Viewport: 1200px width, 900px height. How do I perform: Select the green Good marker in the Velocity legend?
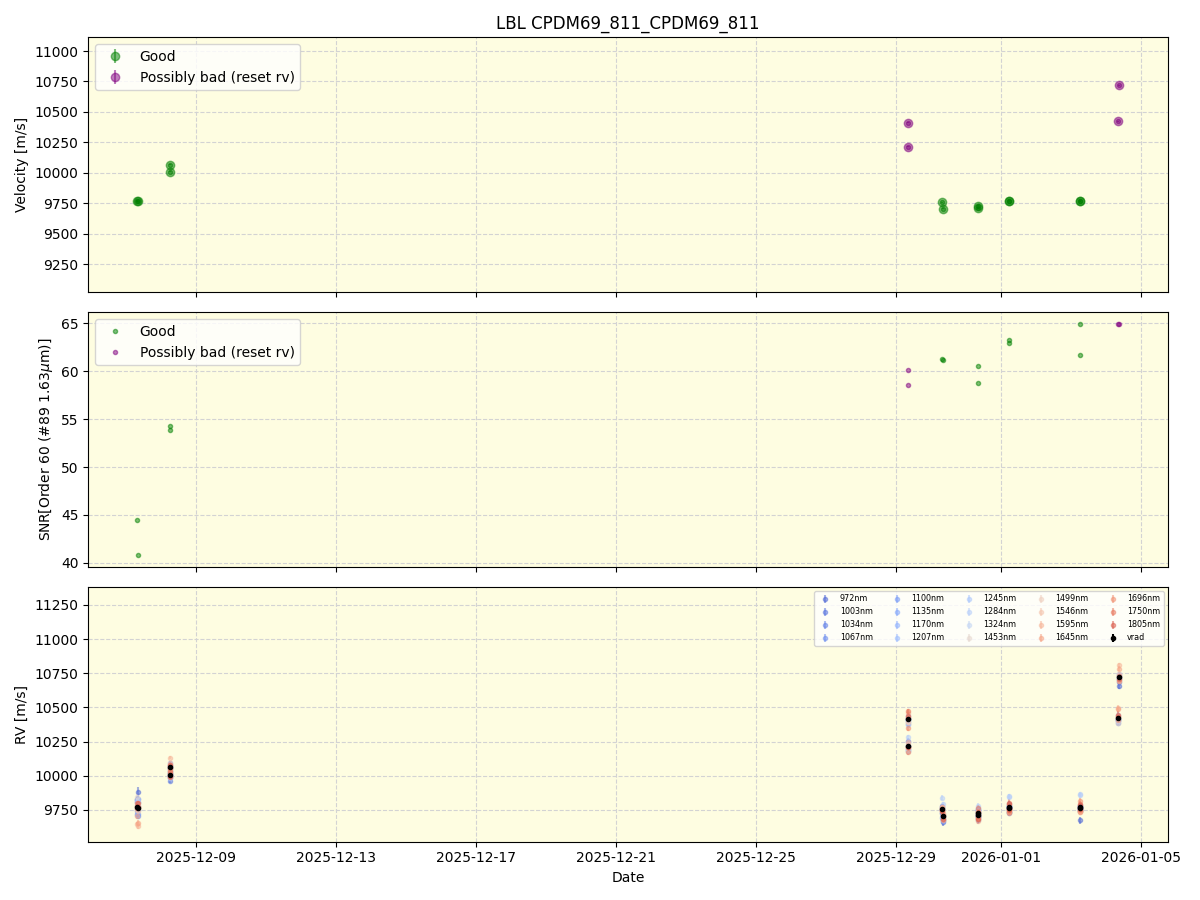(x=117, y=56)
